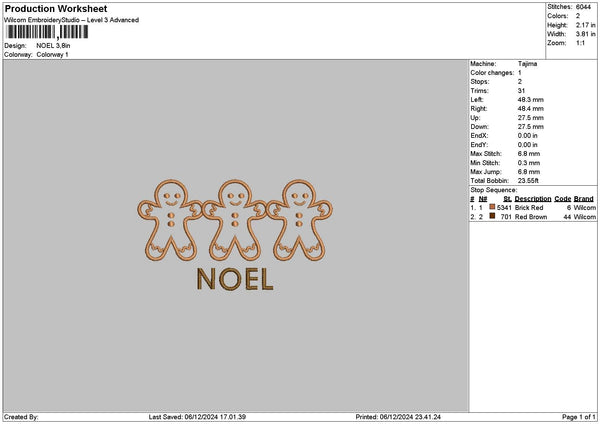Image resolution: width=600 pixels, height=424 pixels.
Task: Click the EndY value 0.00 in
Action: (527, 145)
